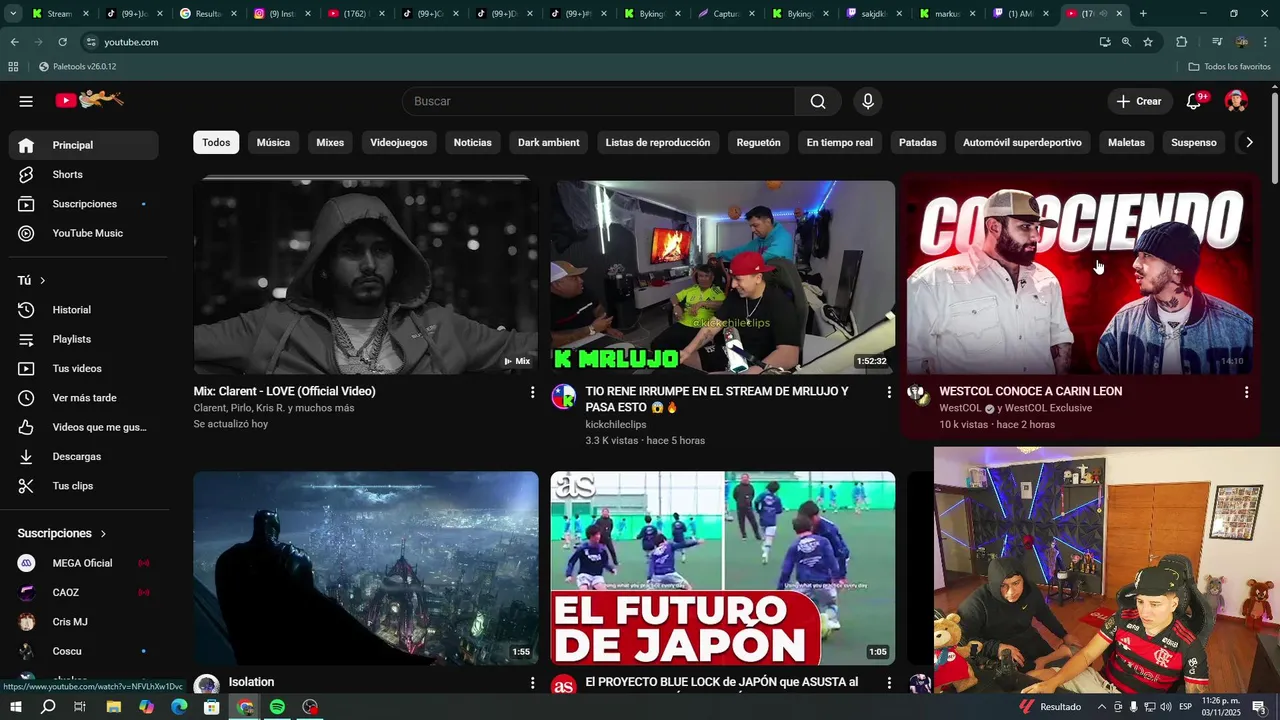
Task: Expand the Tú section
Action: (32, 281)
